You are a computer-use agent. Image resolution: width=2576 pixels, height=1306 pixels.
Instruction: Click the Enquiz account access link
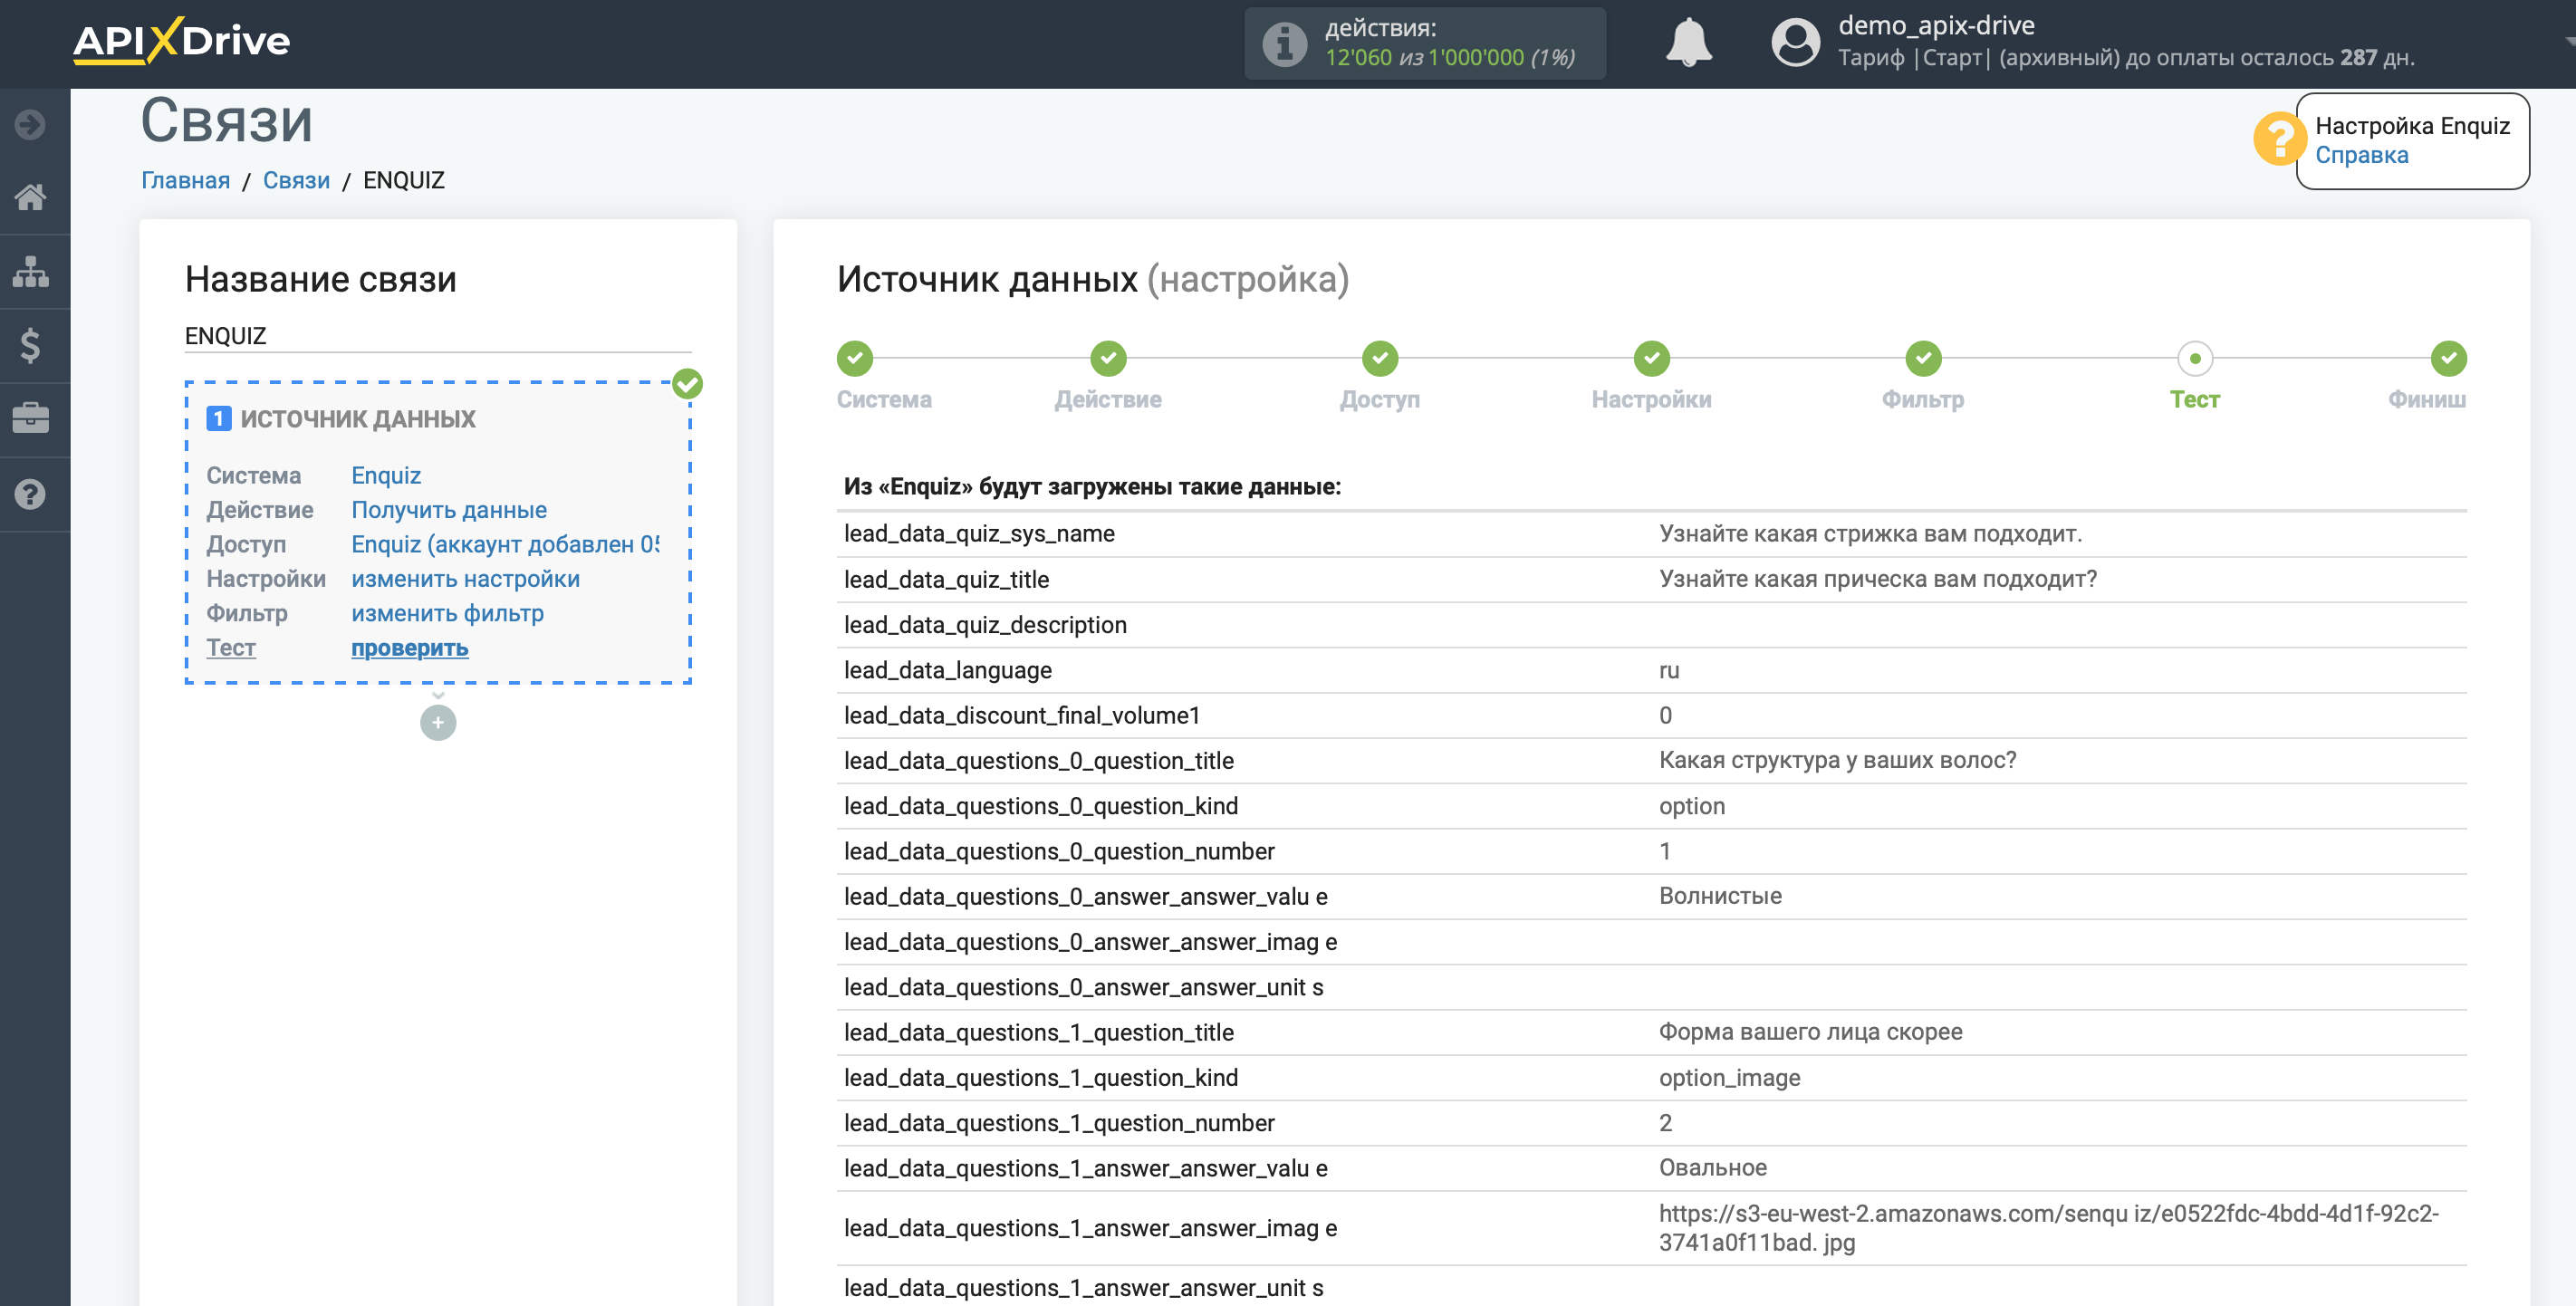pos(505,544)
